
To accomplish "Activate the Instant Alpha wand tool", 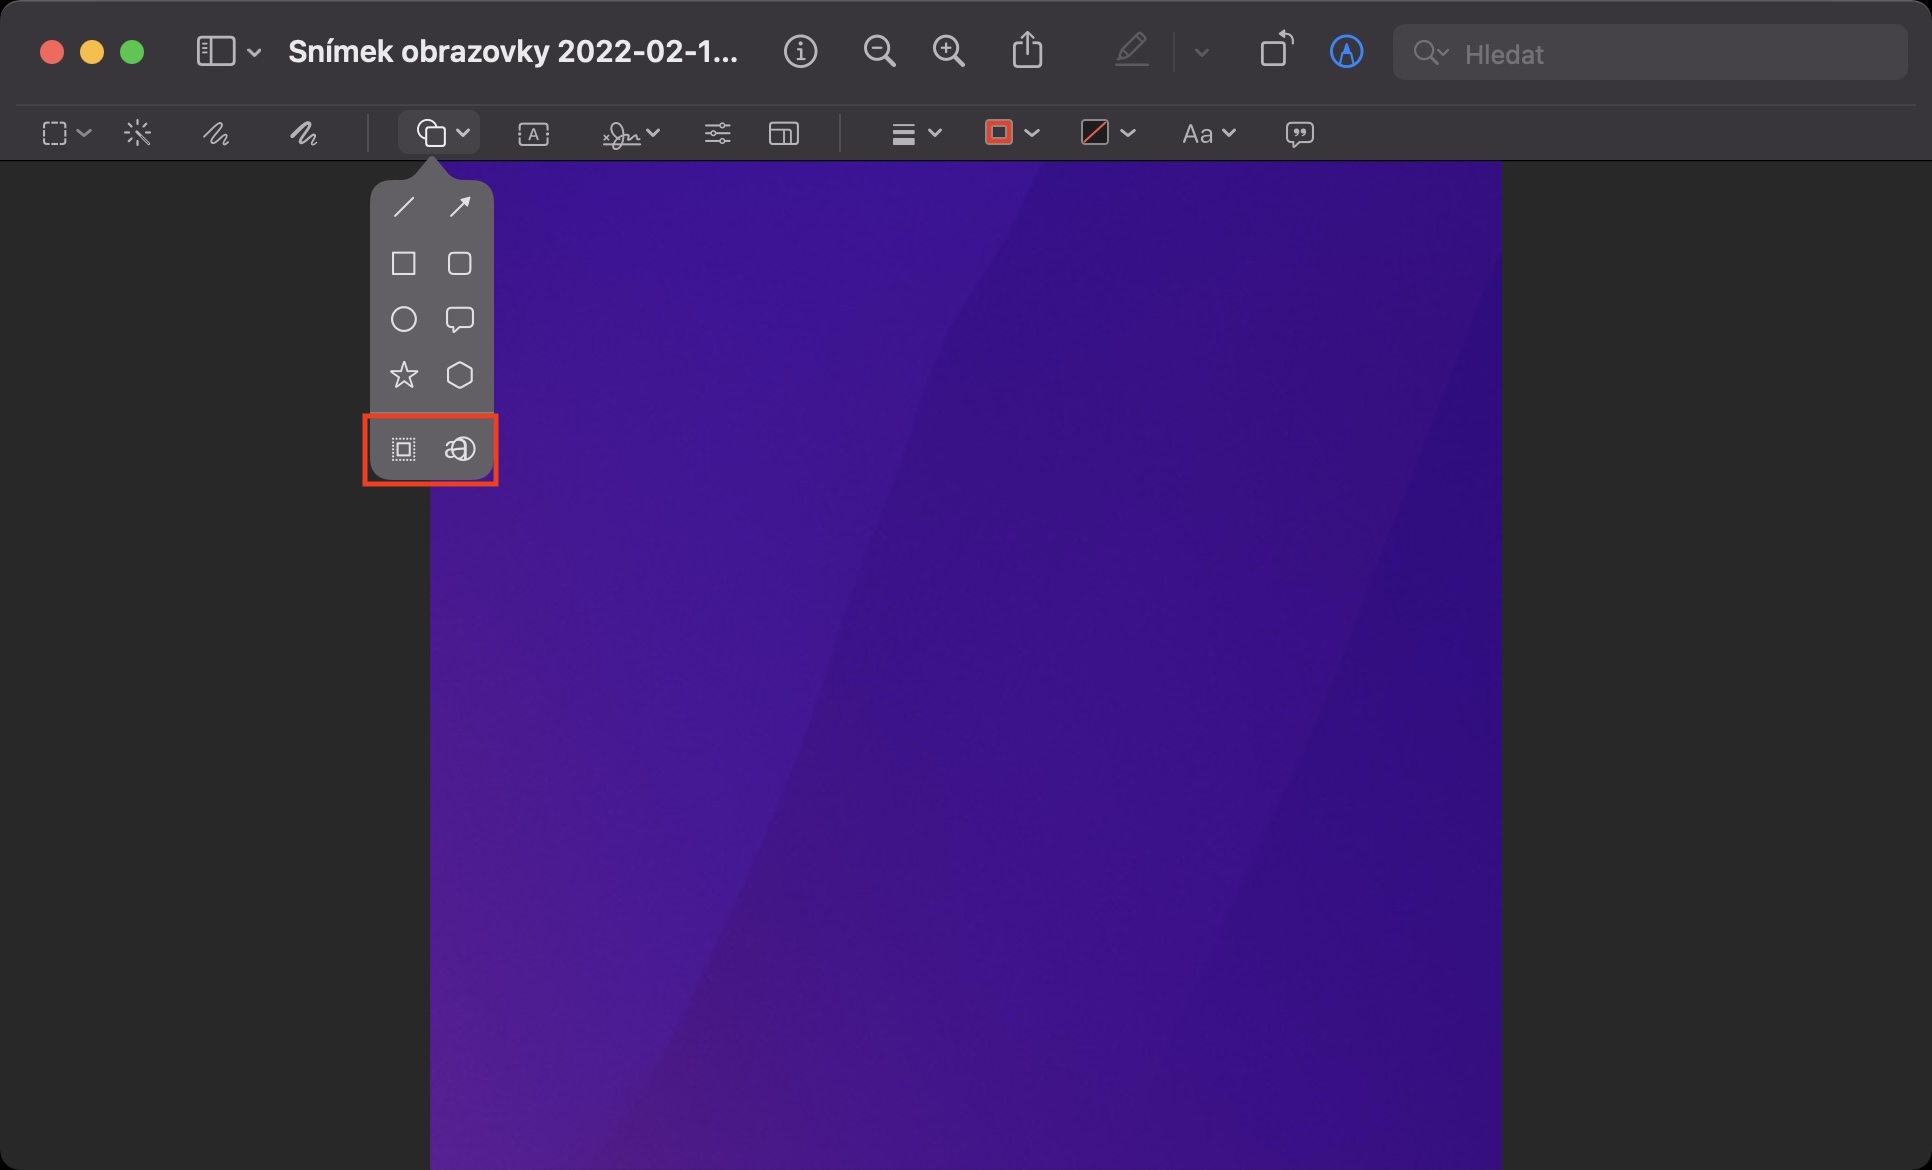I will 138,133.
